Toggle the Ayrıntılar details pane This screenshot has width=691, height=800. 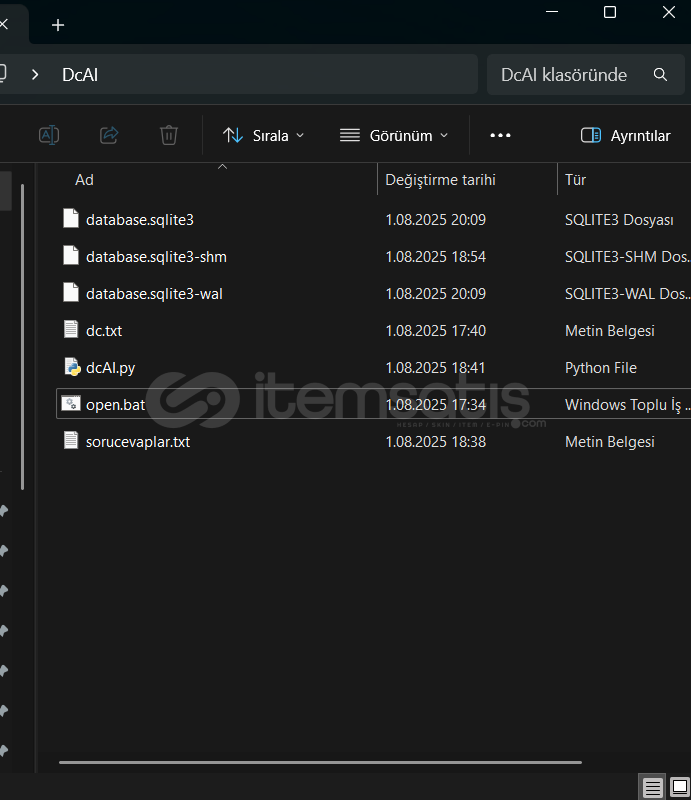coord(626,136)
